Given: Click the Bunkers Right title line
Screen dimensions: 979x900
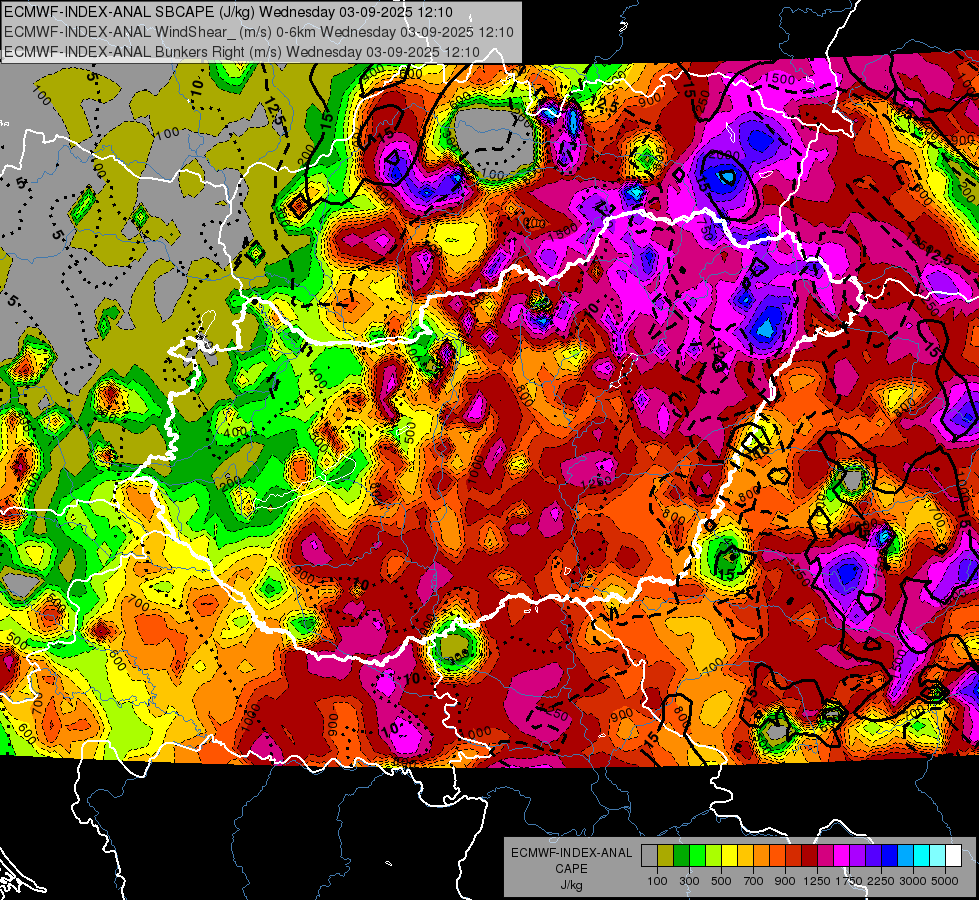Looking at the screenshot, I should 242,52.
